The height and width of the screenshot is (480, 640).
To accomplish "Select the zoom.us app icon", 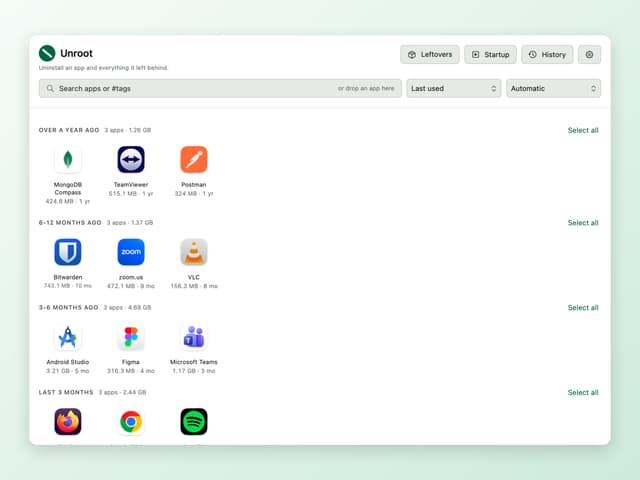I will pyautogui.click(x=131, y=252).
